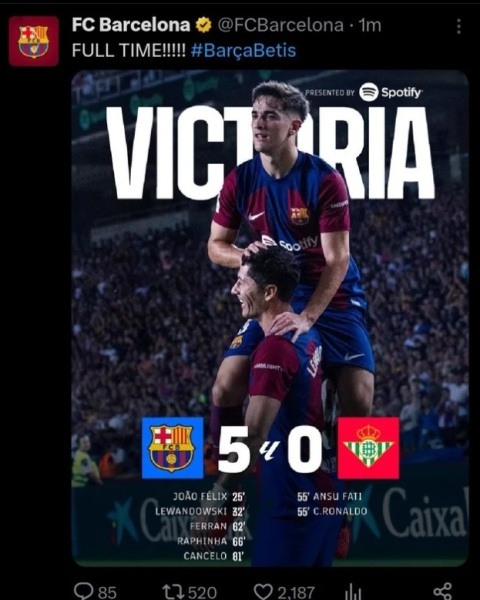Click the Spotify logo in the image
Image resolution: width=480 pixels, height=600 pixels.
(x=390, y=92)
